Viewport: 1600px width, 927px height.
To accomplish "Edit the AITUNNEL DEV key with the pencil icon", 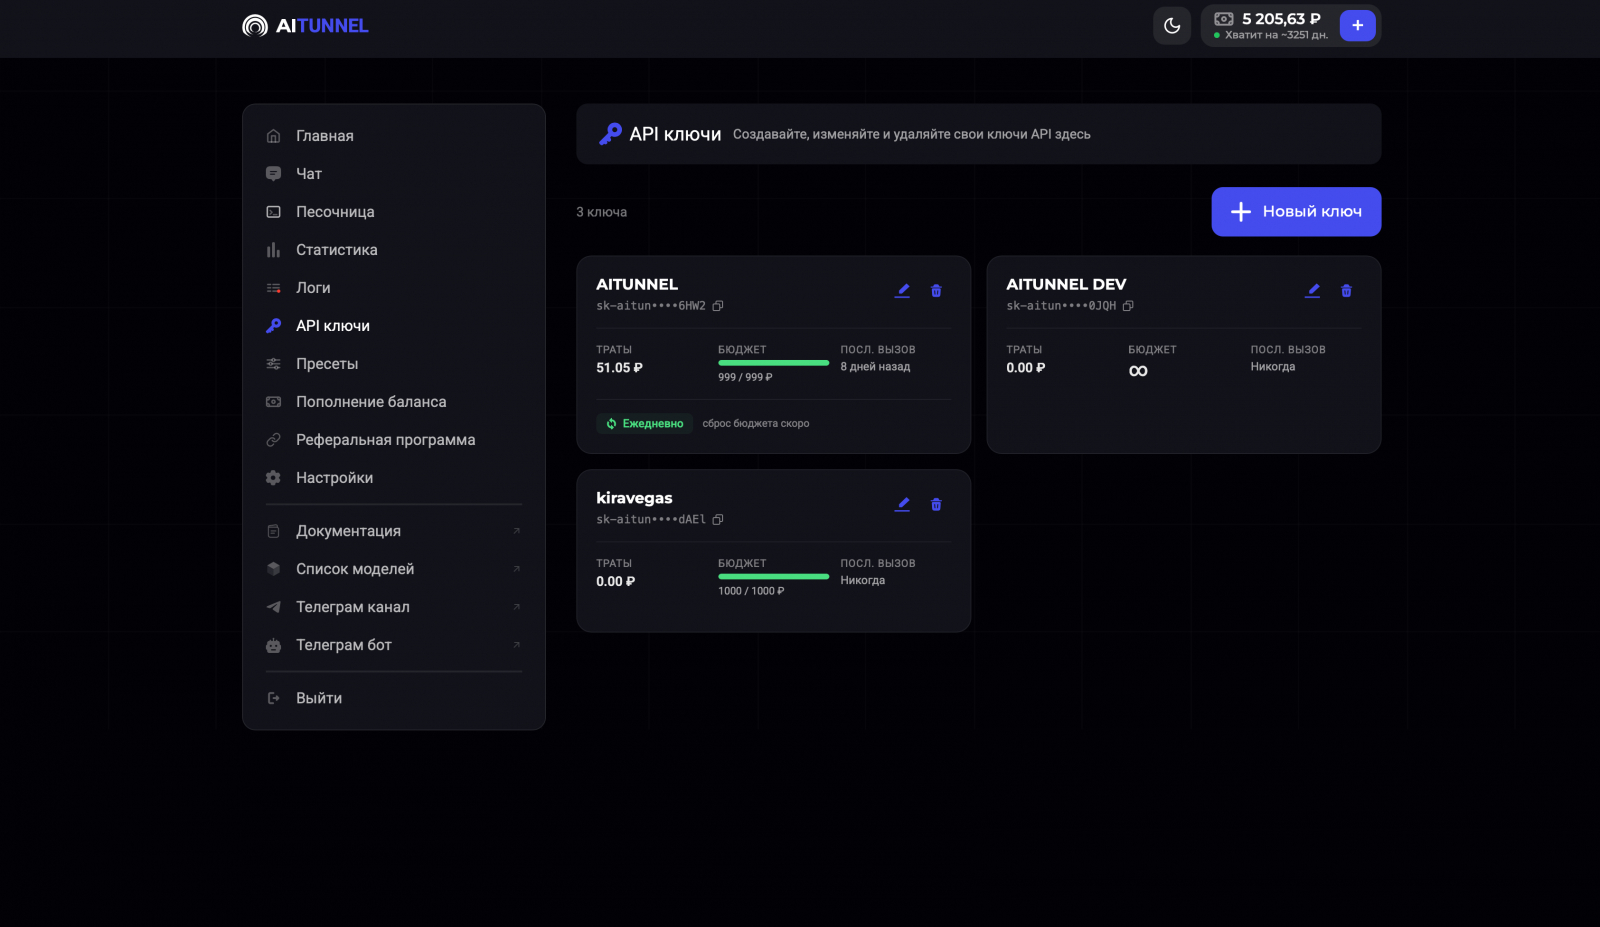I will [x=1312, y=291].
